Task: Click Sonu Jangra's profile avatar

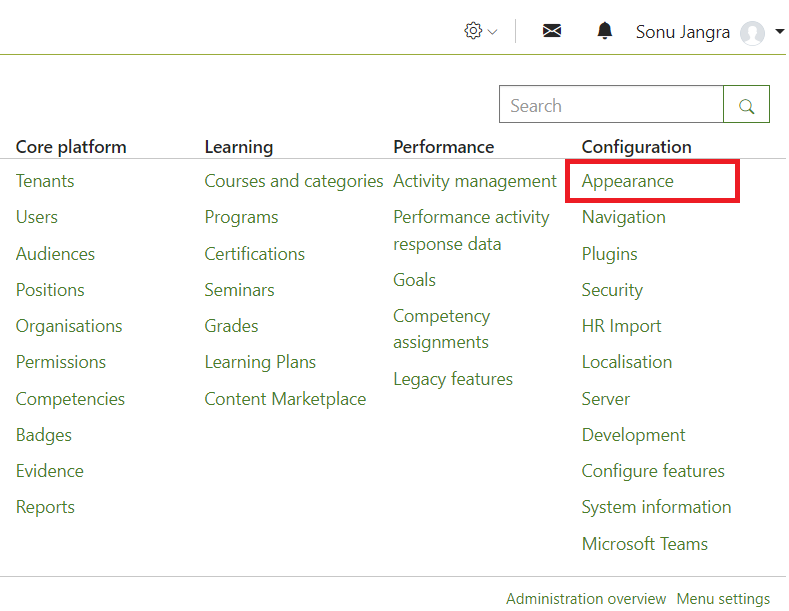Action: click(x=752, y=33)
